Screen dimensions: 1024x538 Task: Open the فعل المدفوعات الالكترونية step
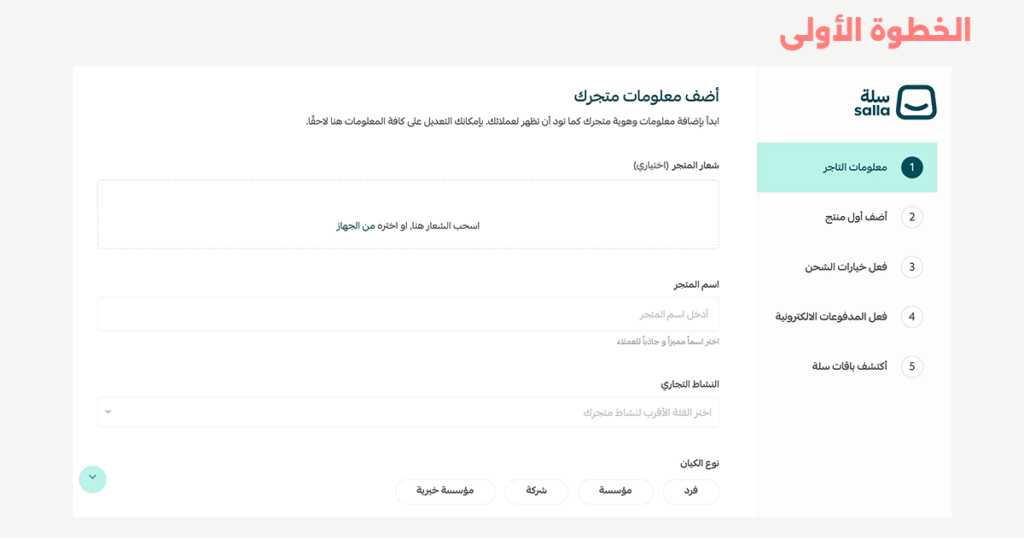831,317
